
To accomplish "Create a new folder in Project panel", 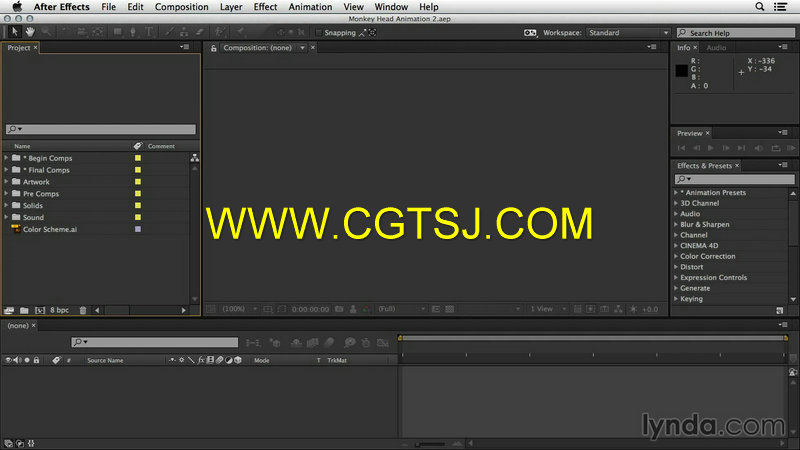I will [24, 310].
